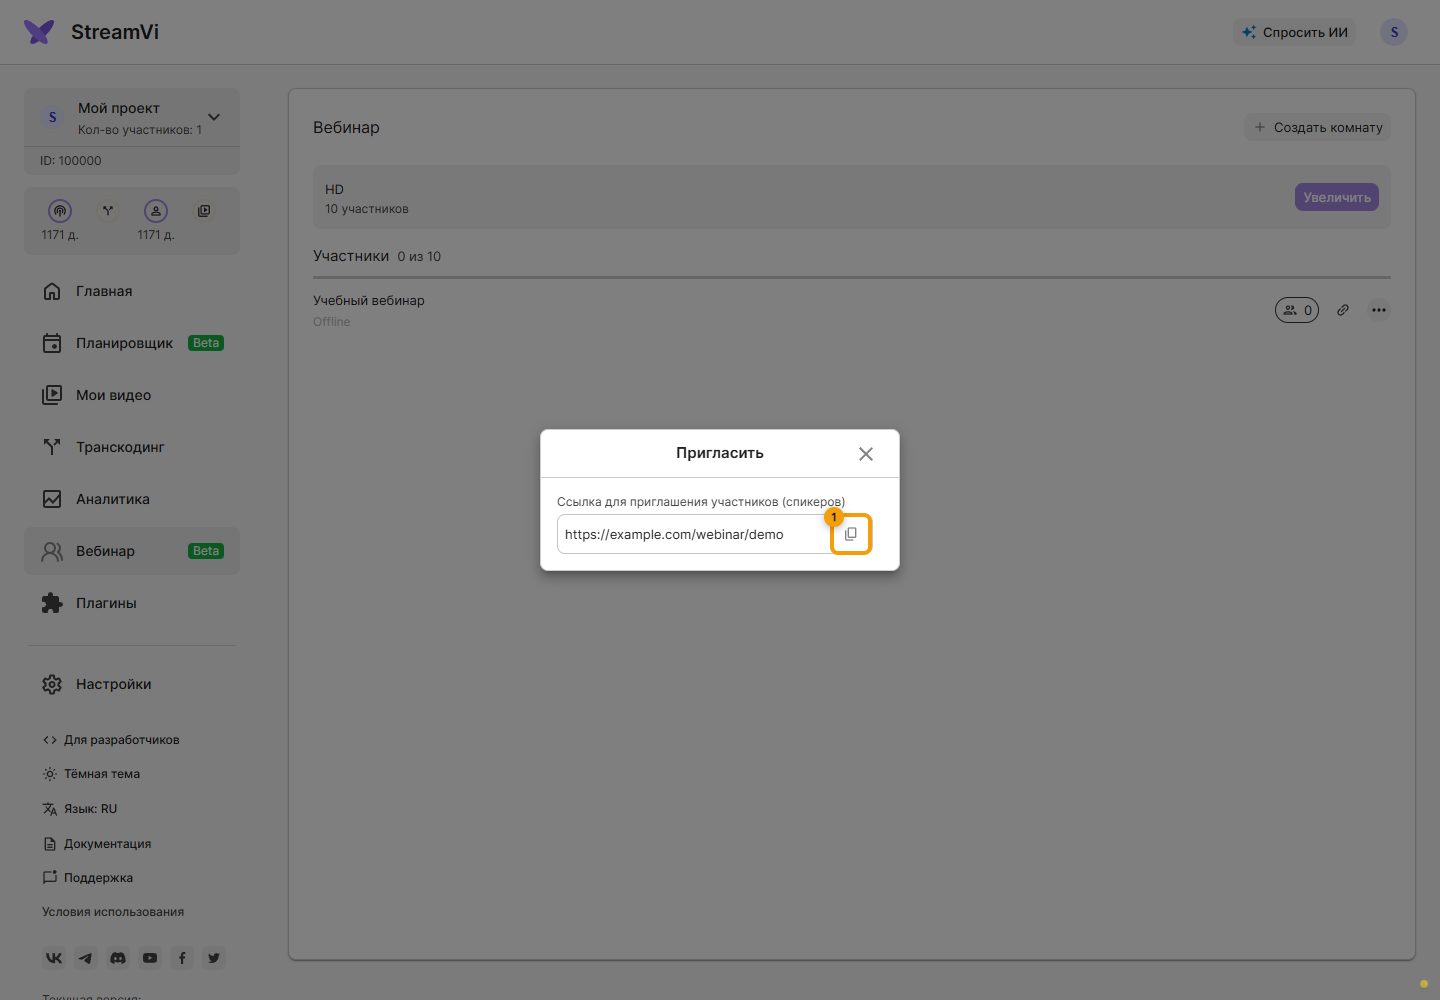Expand the Мой проект project selector
1440x1000 pixels.
(132, 118)
